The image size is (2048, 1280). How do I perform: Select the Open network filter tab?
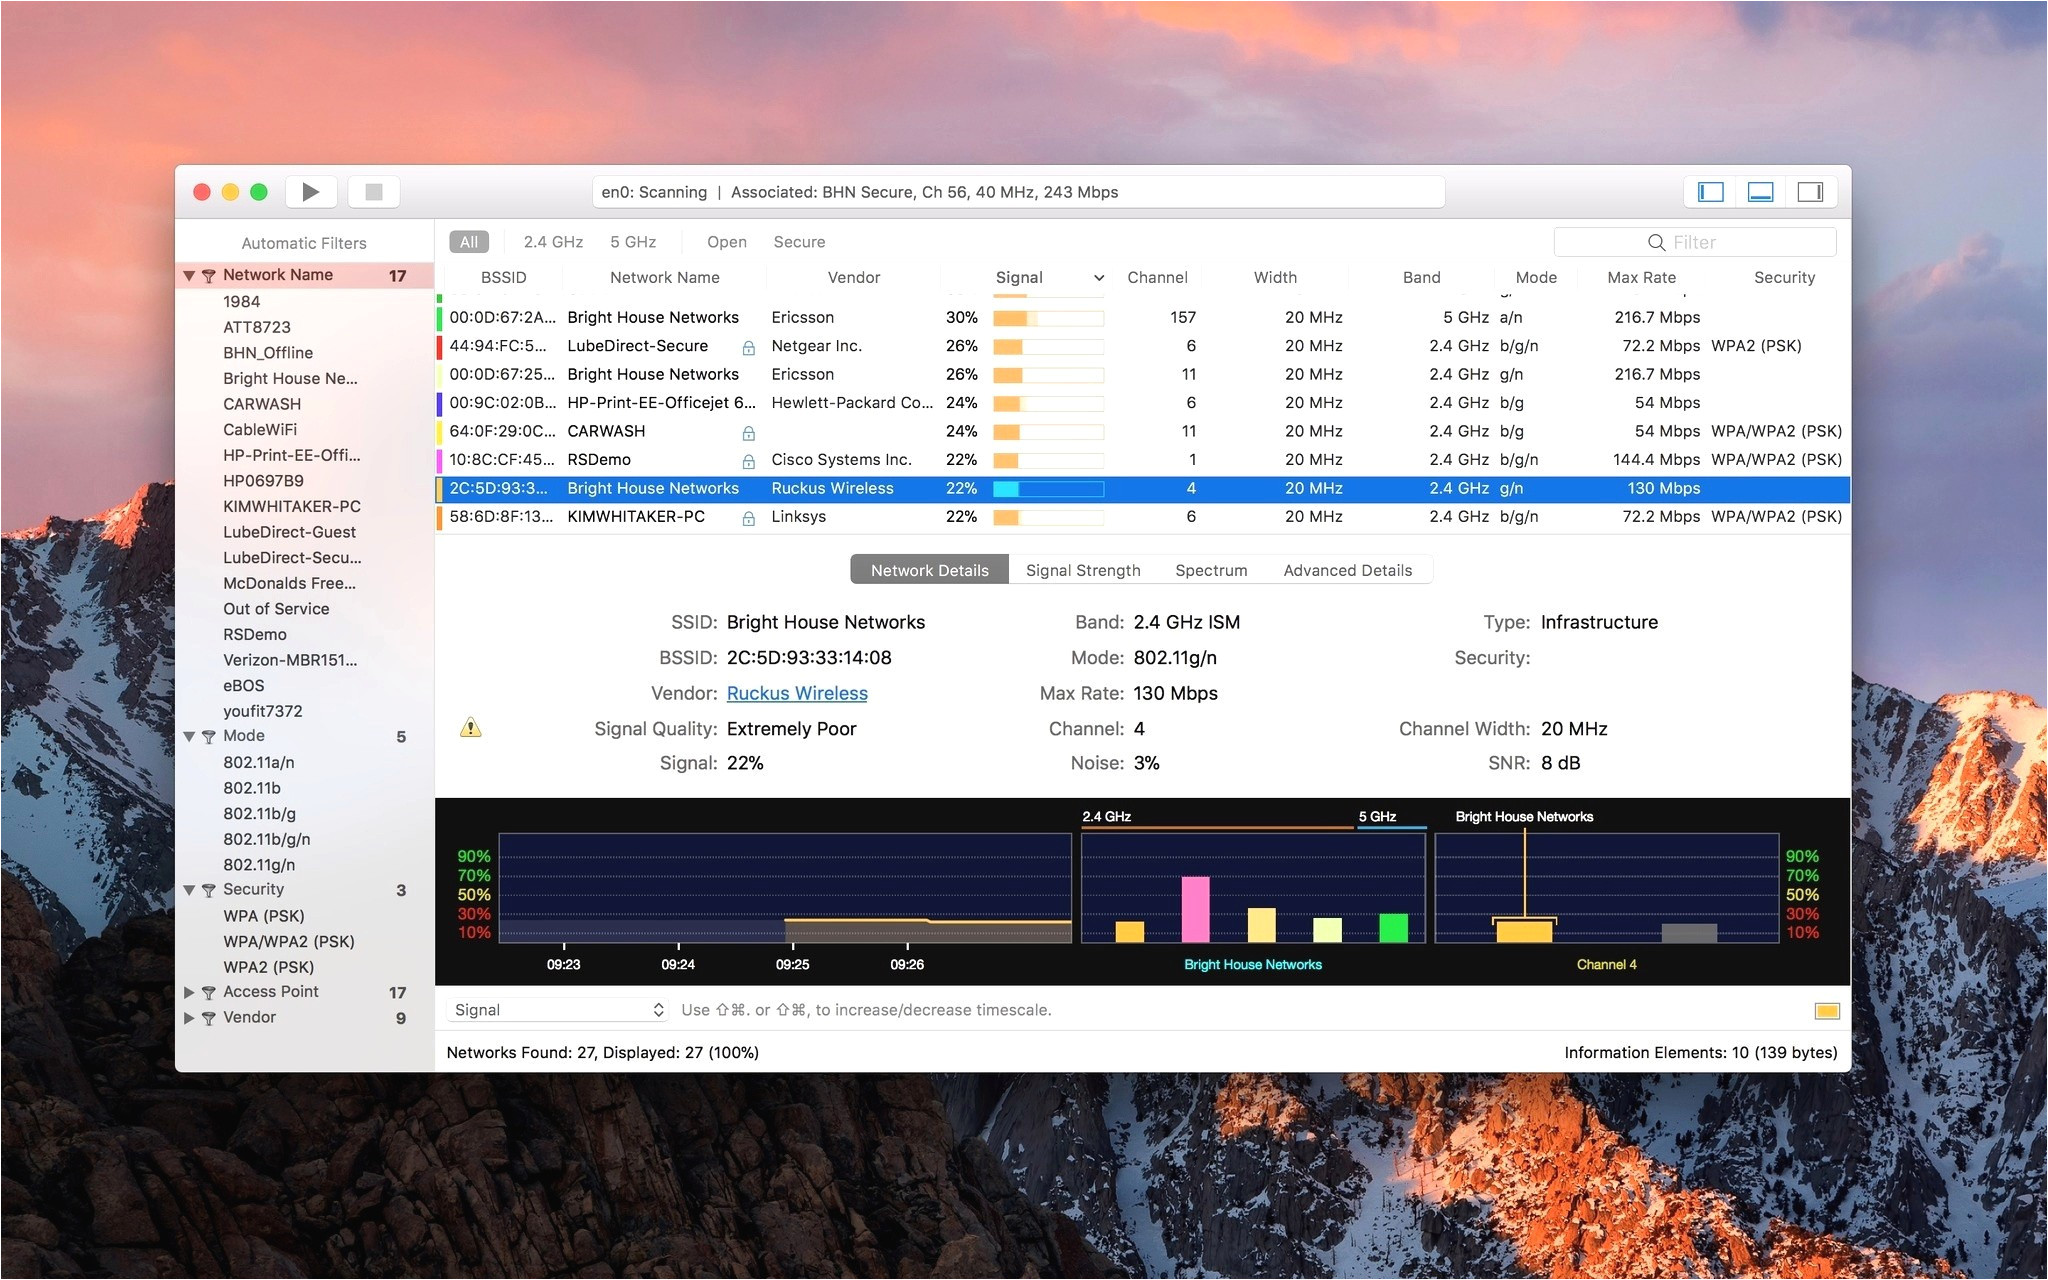(x=724, y=242)
